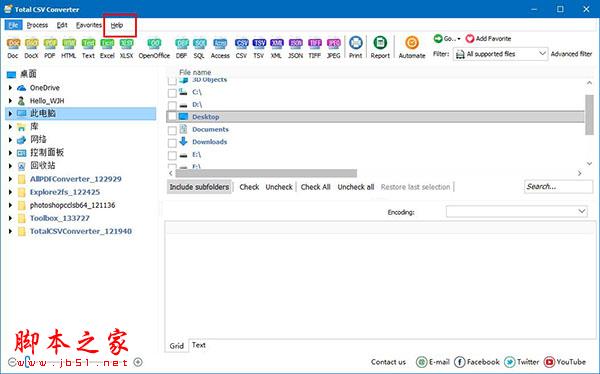Viewport: 600px width, 374px height.
Task: Pick TIFF output icon
Action: (315, 43)
